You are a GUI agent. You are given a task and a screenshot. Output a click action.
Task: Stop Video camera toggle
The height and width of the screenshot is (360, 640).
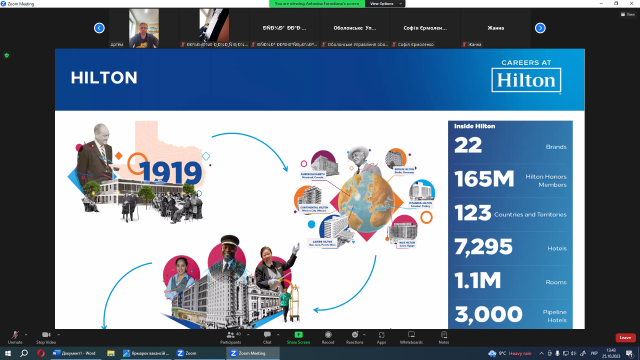(46, 335)
